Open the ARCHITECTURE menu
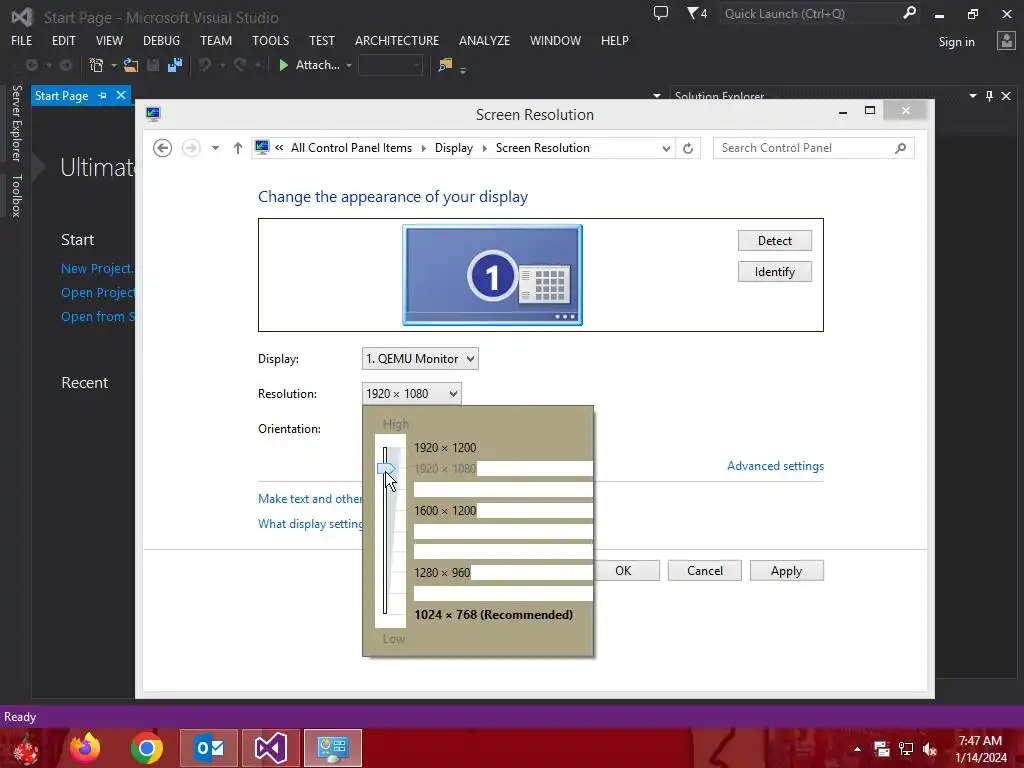Image resolution: width=1024 pixels, height=768 pixels. [x=397, y=40]
